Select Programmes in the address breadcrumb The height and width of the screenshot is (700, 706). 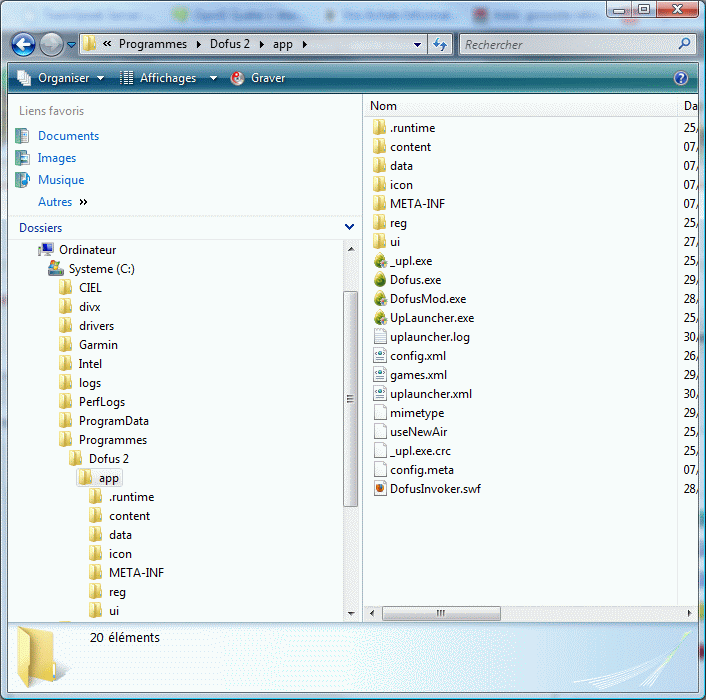click(153, 44)
